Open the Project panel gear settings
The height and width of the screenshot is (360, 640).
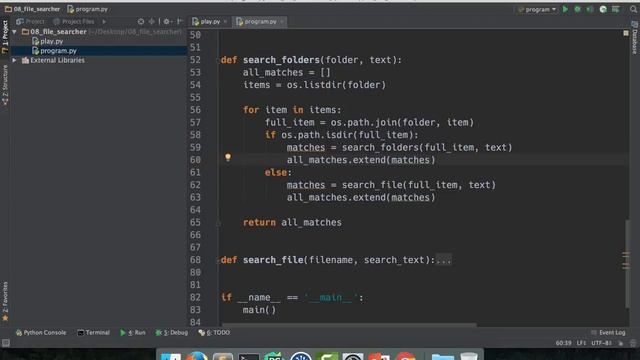coord(167,21)
